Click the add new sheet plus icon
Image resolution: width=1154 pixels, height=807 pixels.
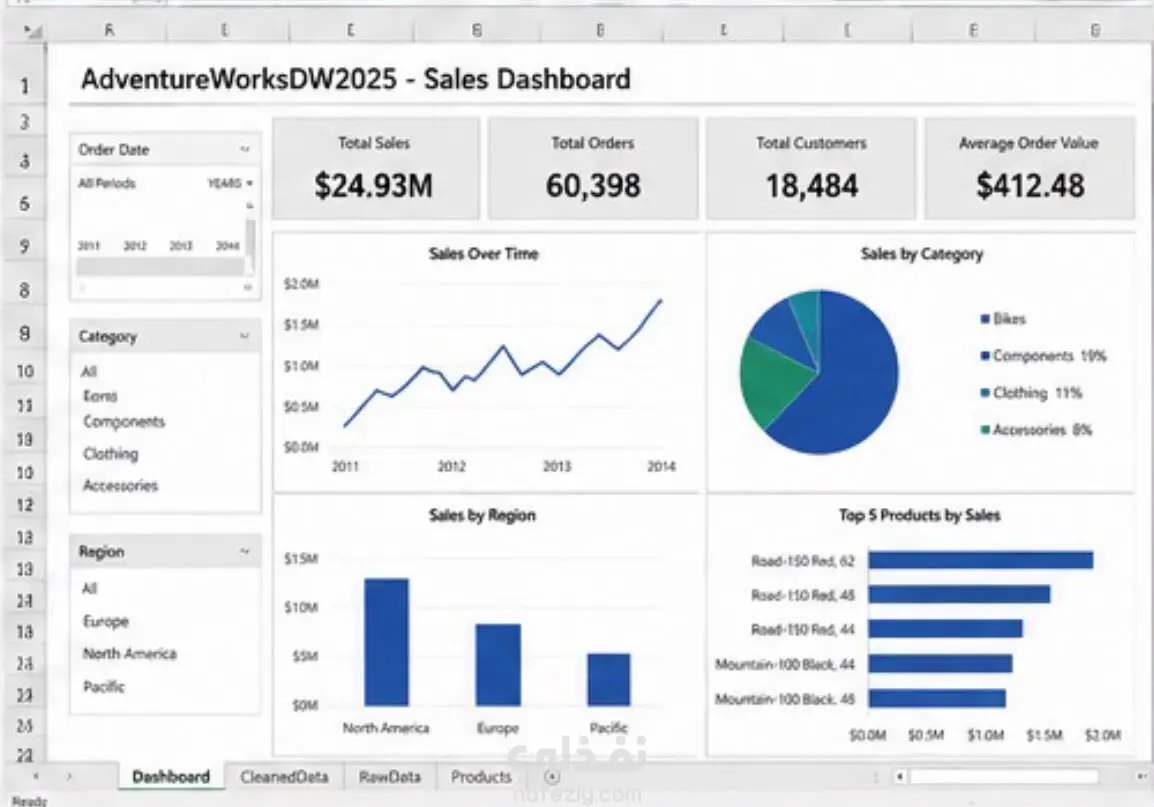(x=552, y=777)
